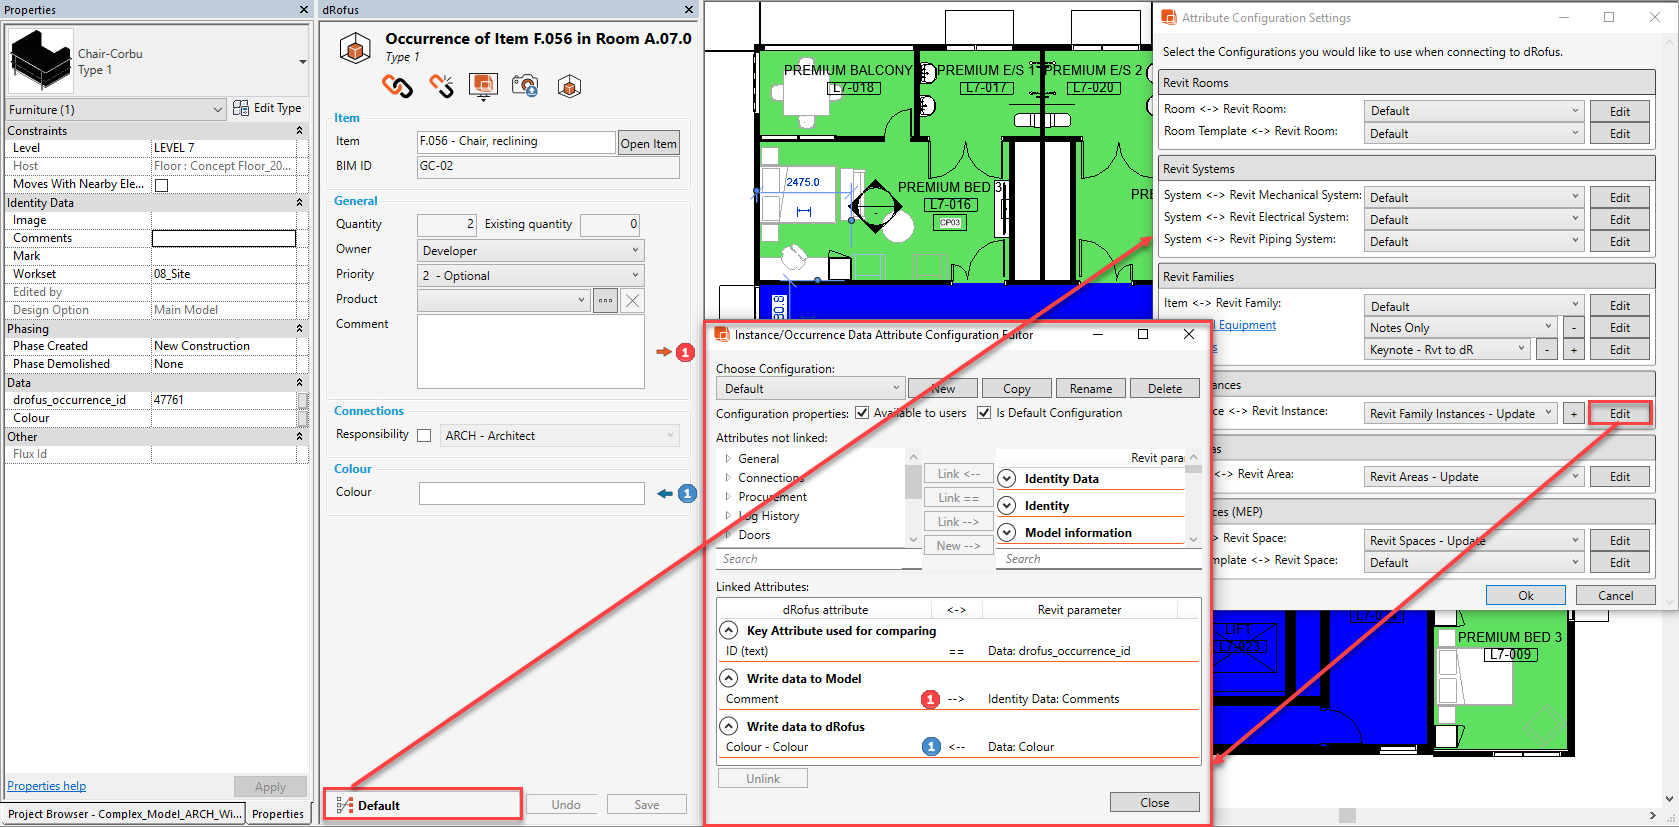Click the monitor display icon with dropdown arrow
The image size is (1679, 827).
pyautogui.click(x=483, y=87)
